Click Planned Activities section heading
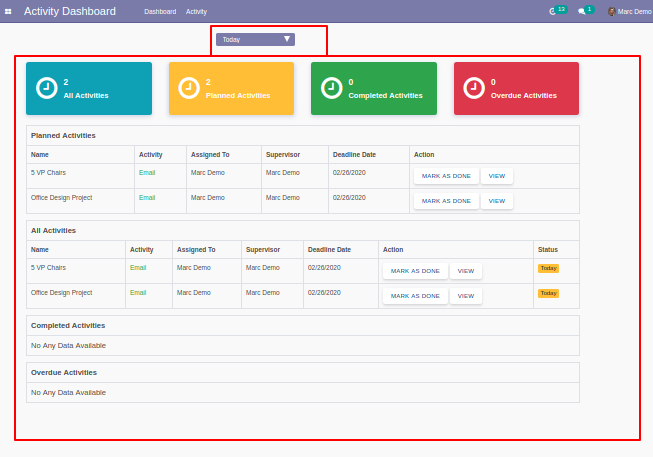Screen dimensions: 653x457 pos(63,135)
